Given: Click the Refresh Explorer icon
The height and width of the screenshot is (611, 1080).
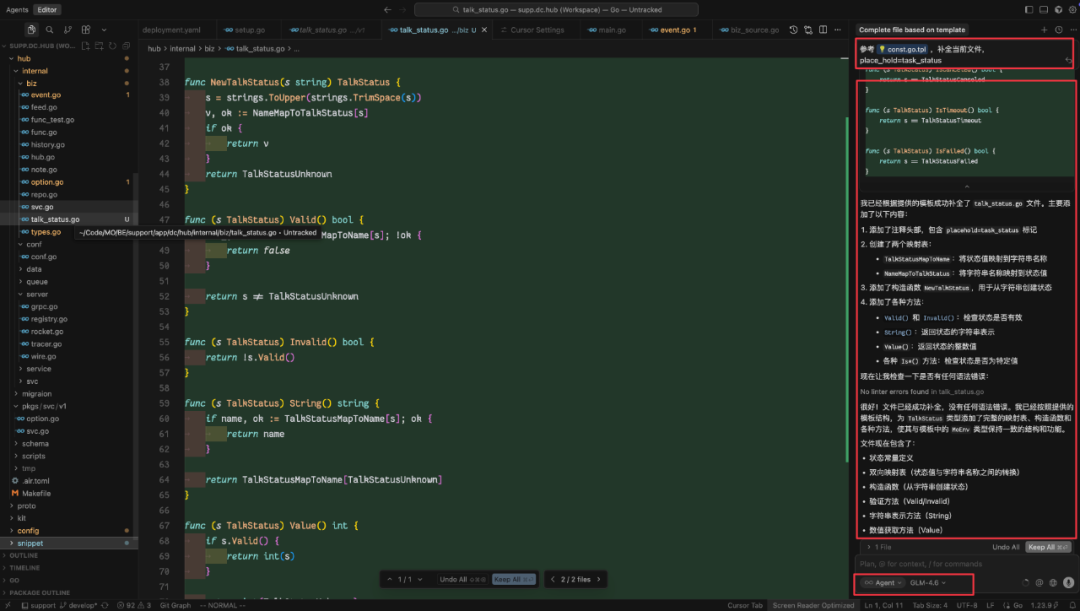Looking at the screenshot, I should 112,46.
